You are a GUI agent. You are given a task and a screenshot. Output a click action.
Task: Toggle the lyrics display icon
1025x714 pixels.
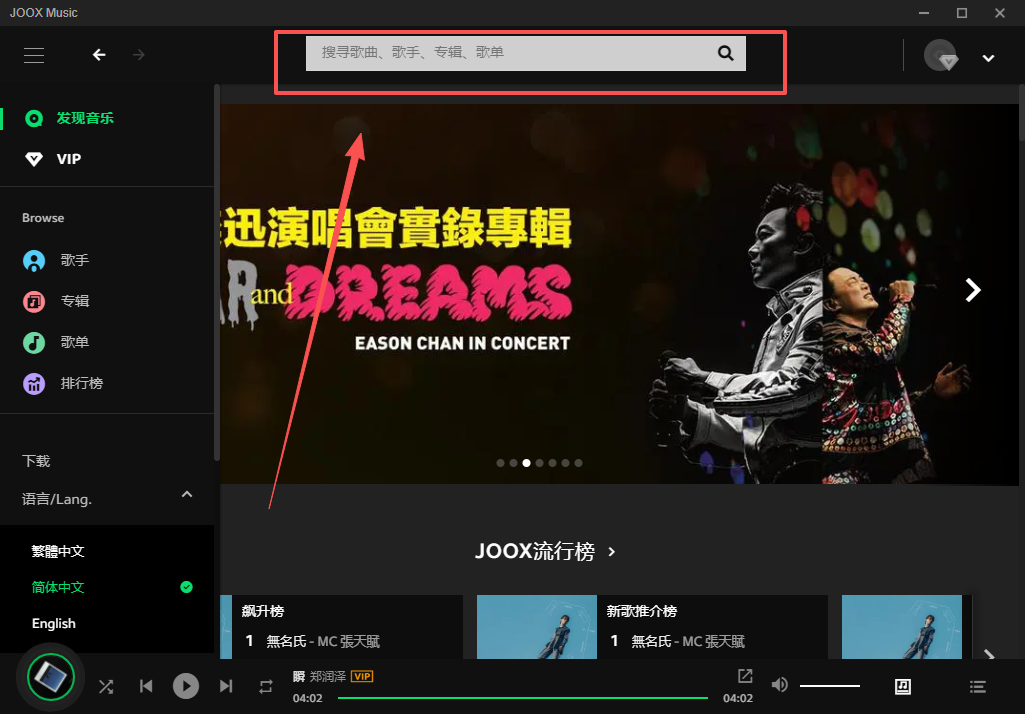903,686
